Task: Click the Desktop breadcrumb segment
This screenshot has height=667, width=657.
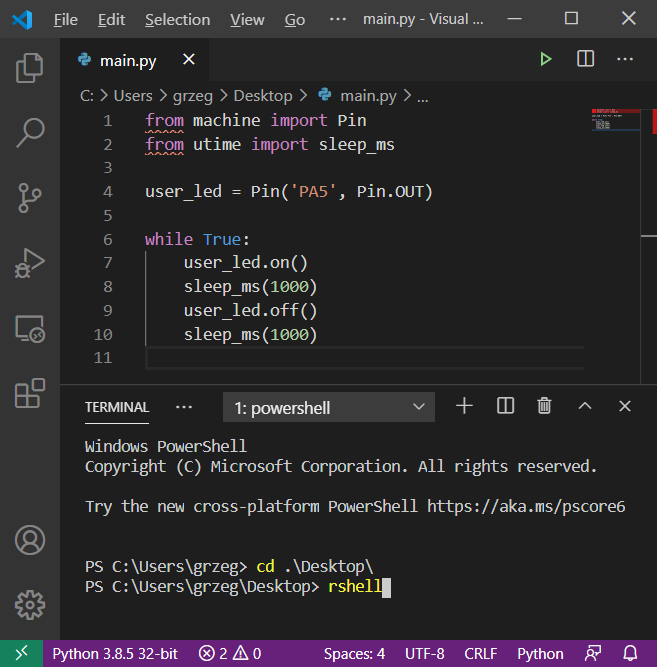Action: point(263,96)
